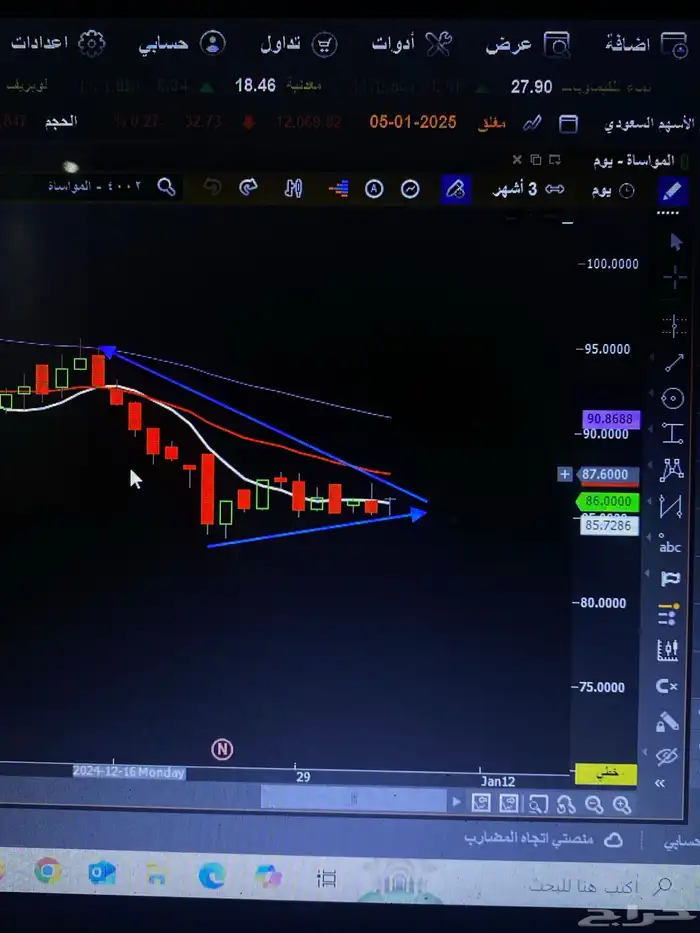
Task: Click the flag marker tool
Action: pos(670,579)
